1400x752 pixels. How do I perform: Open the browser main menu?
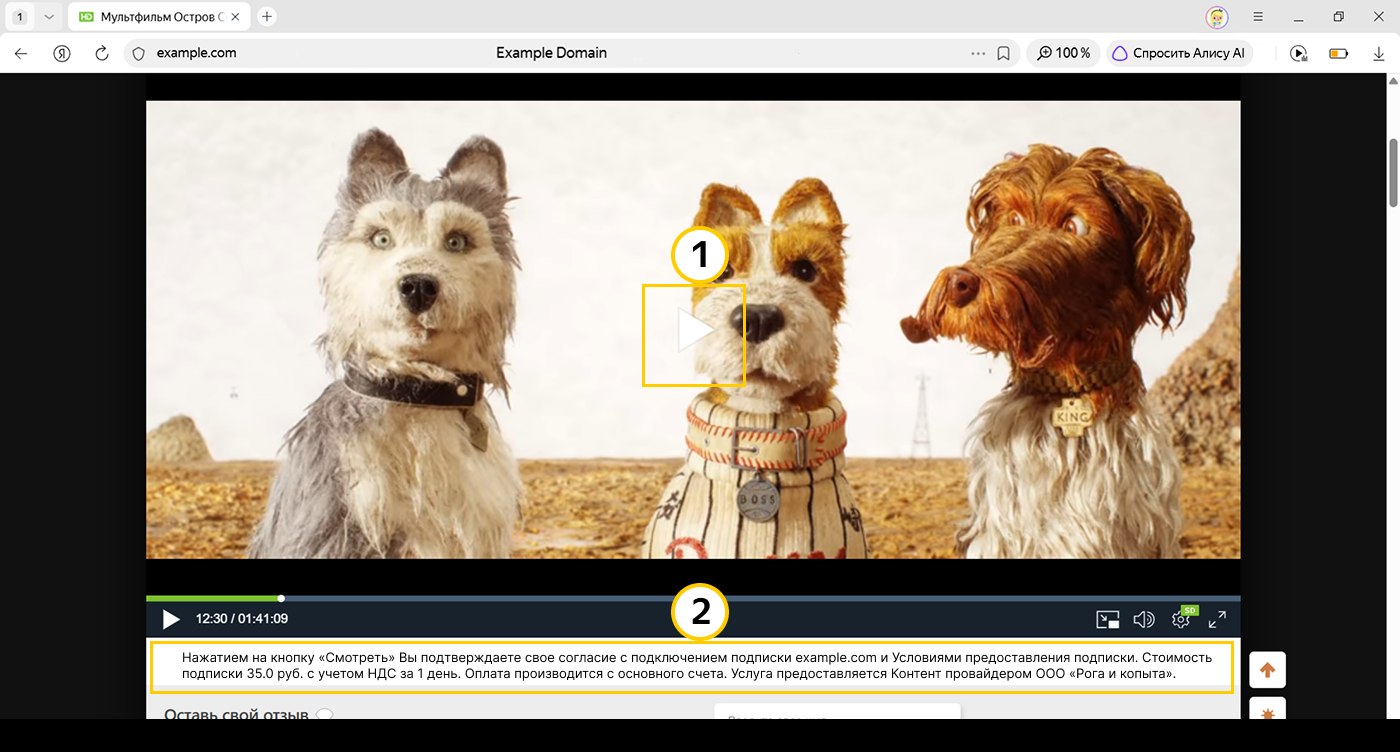click(1258, 17)
